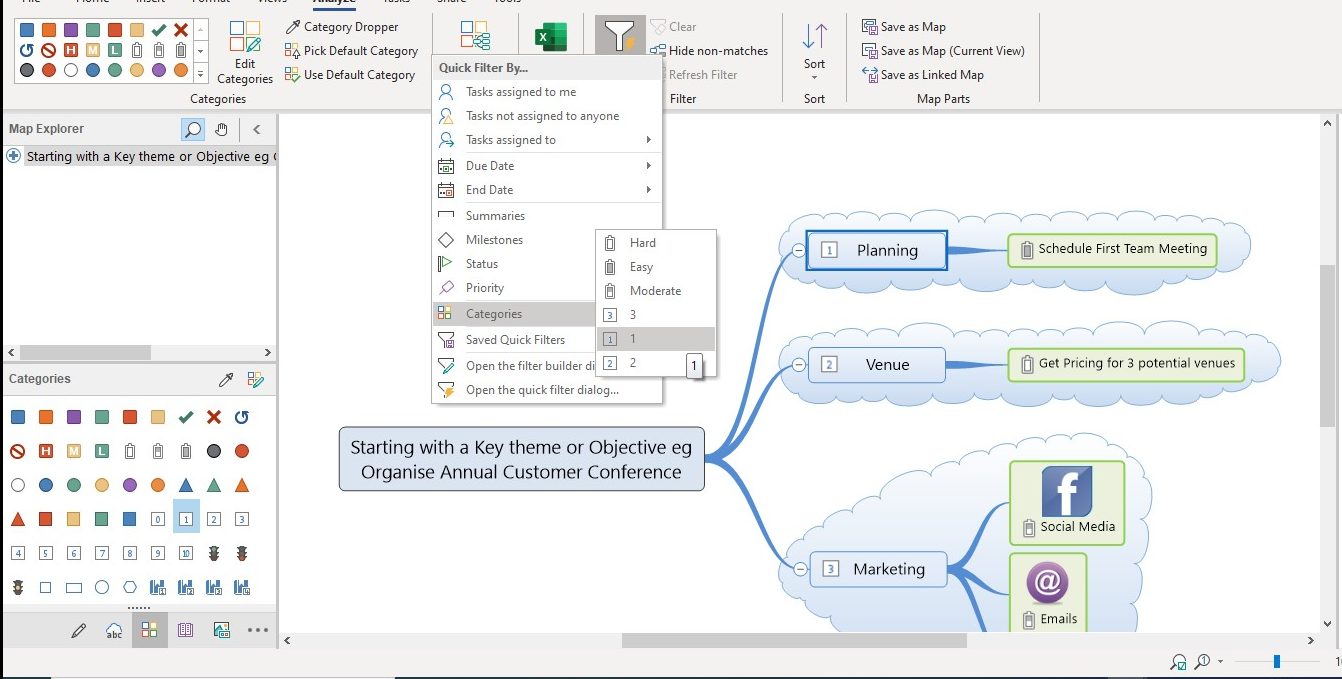Select the red H category icon in panel
The image size is (1342, 679).
pos(45,451)
